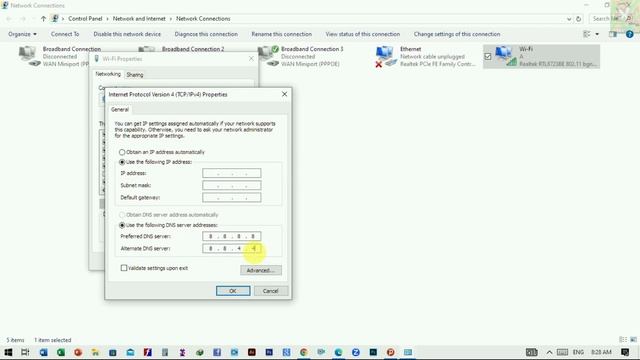The height and width of the screenshot is (360, 640).
Task: Open view options dropdown arrow
Action: point(597,34)
